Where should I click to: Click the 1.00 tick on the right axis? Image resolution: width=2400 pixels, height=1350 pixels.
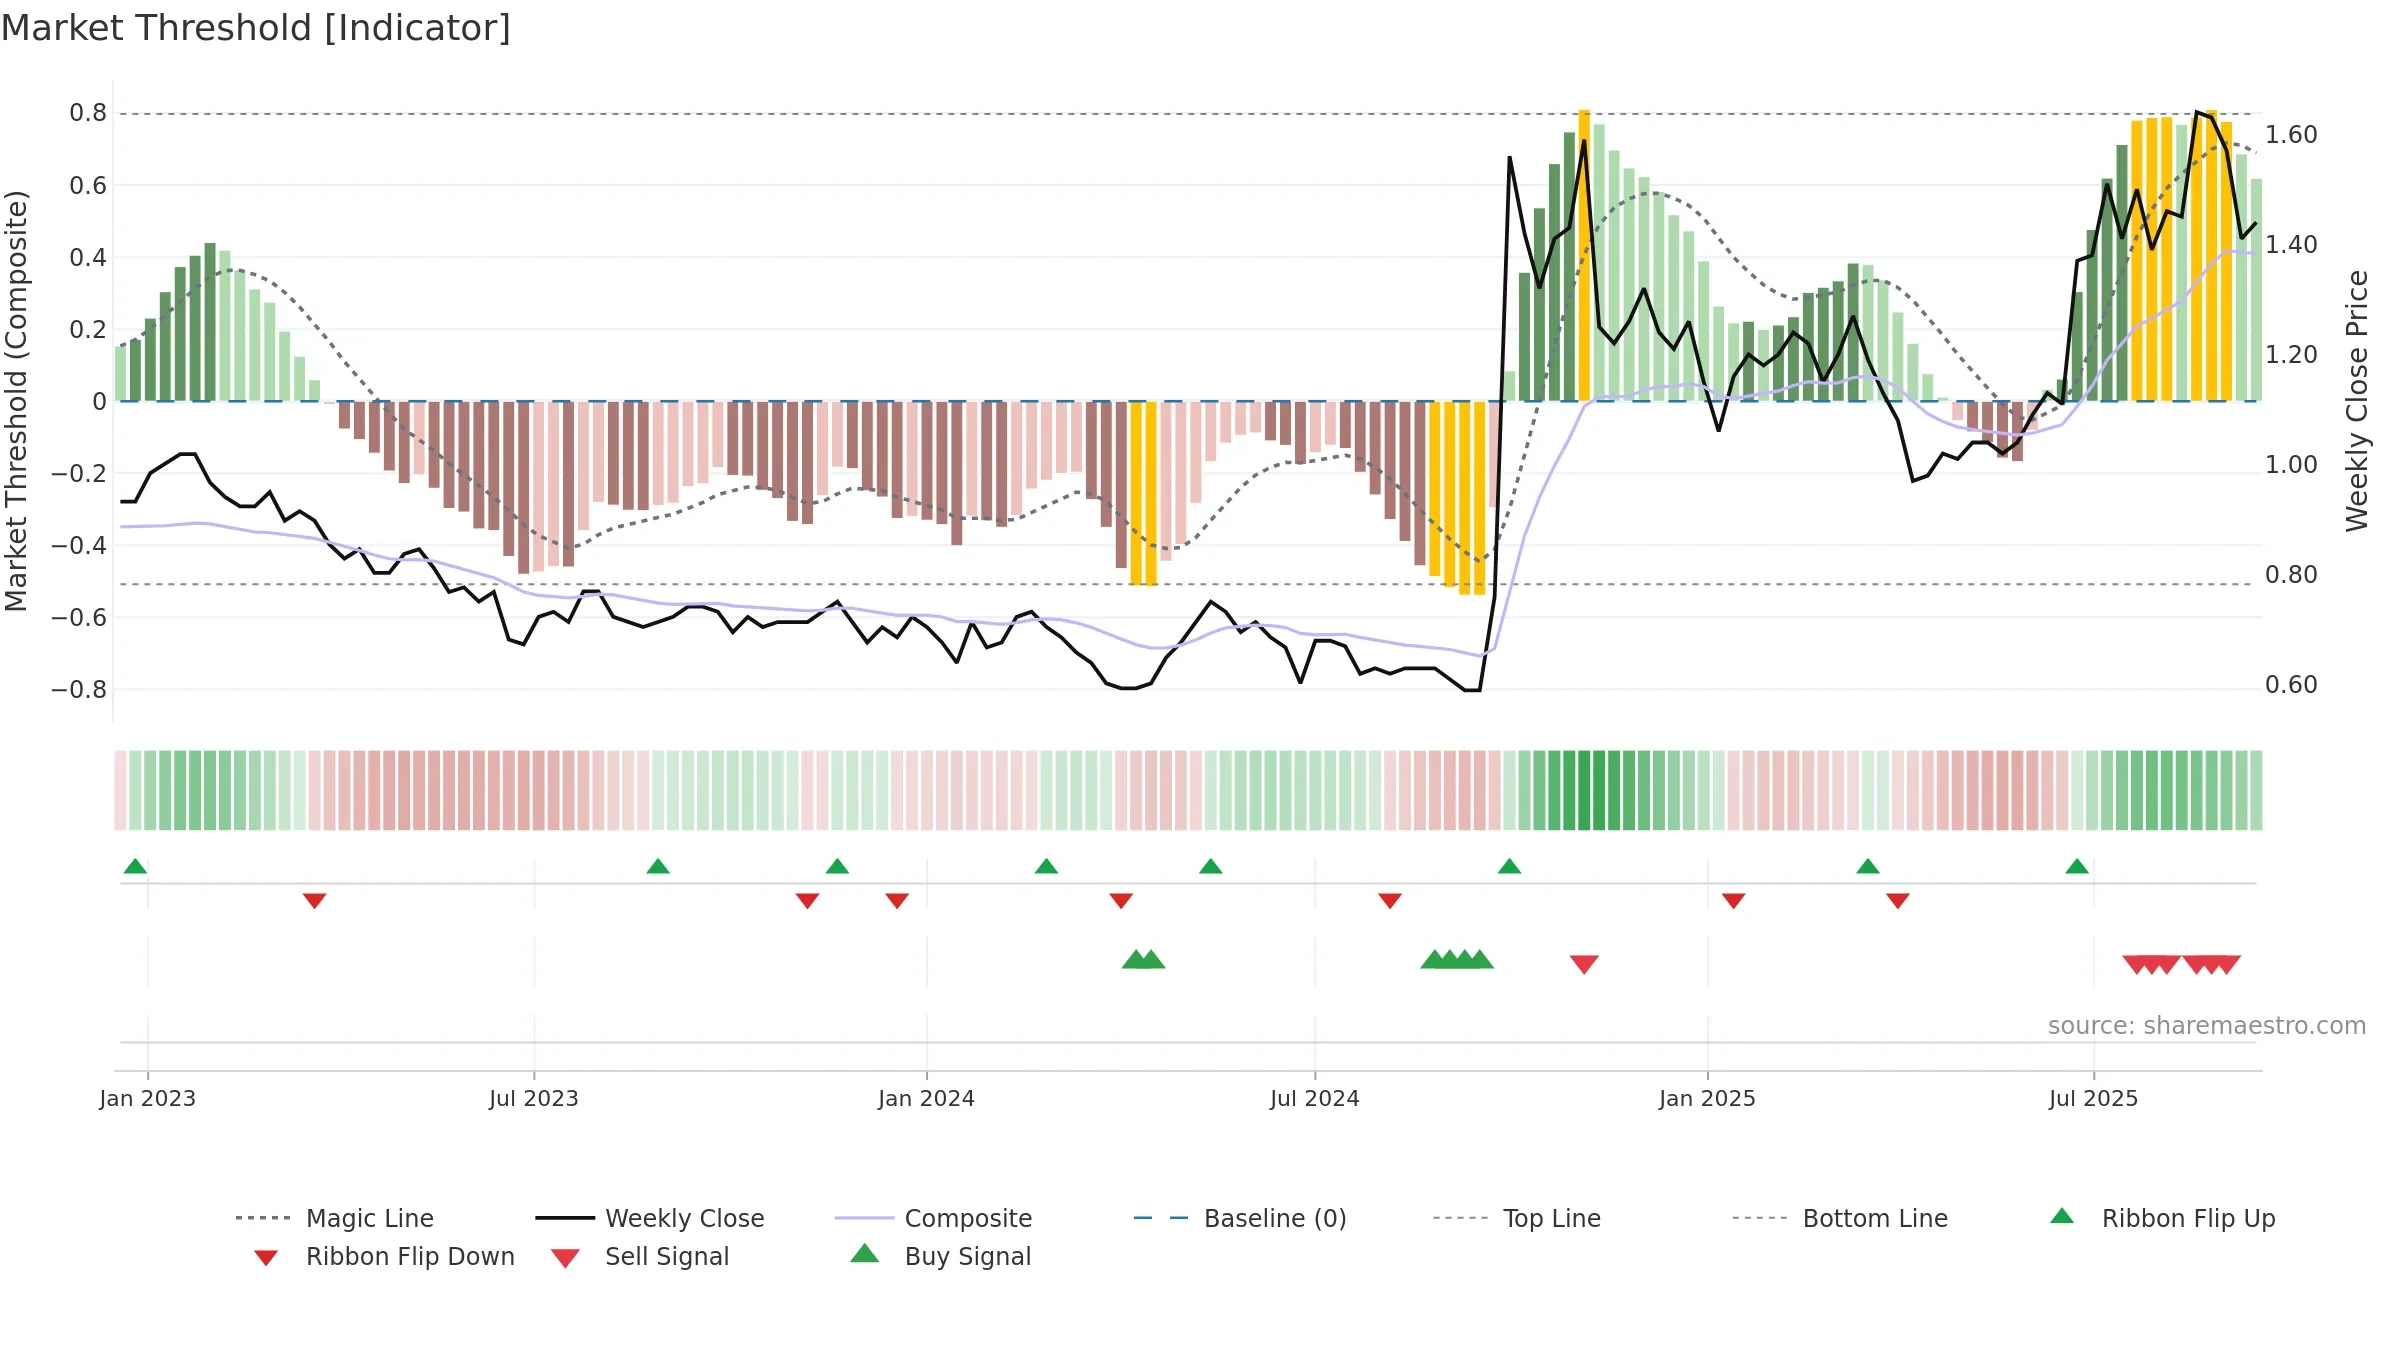pos(2291,465)
